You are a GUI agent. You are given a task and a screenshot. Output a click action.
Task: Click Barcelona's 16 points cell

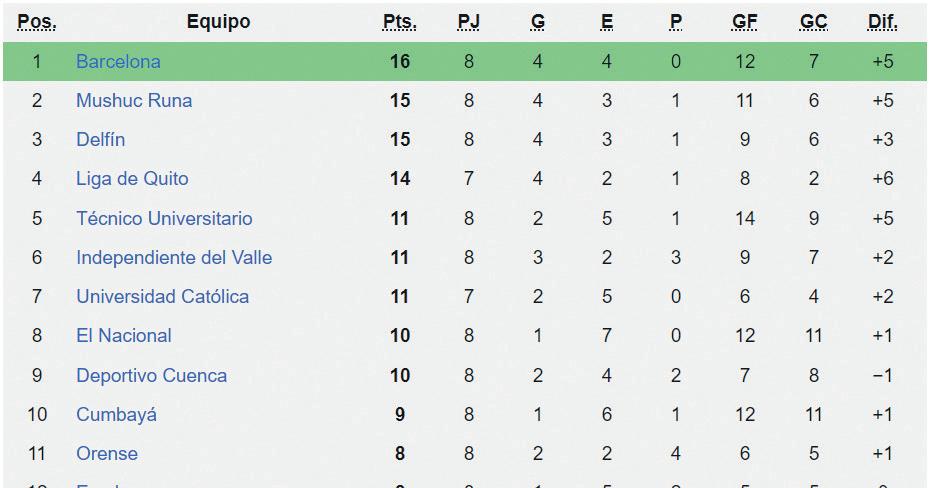tap(400, 62)
